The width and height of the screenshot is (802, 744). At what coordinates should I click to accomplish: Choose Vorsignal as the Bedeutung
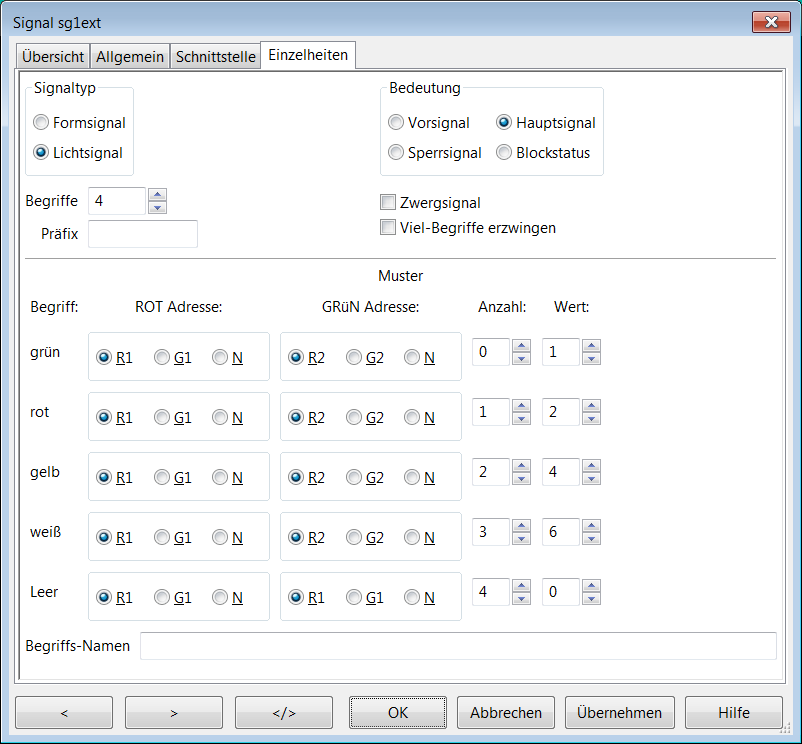coord(396,123)
